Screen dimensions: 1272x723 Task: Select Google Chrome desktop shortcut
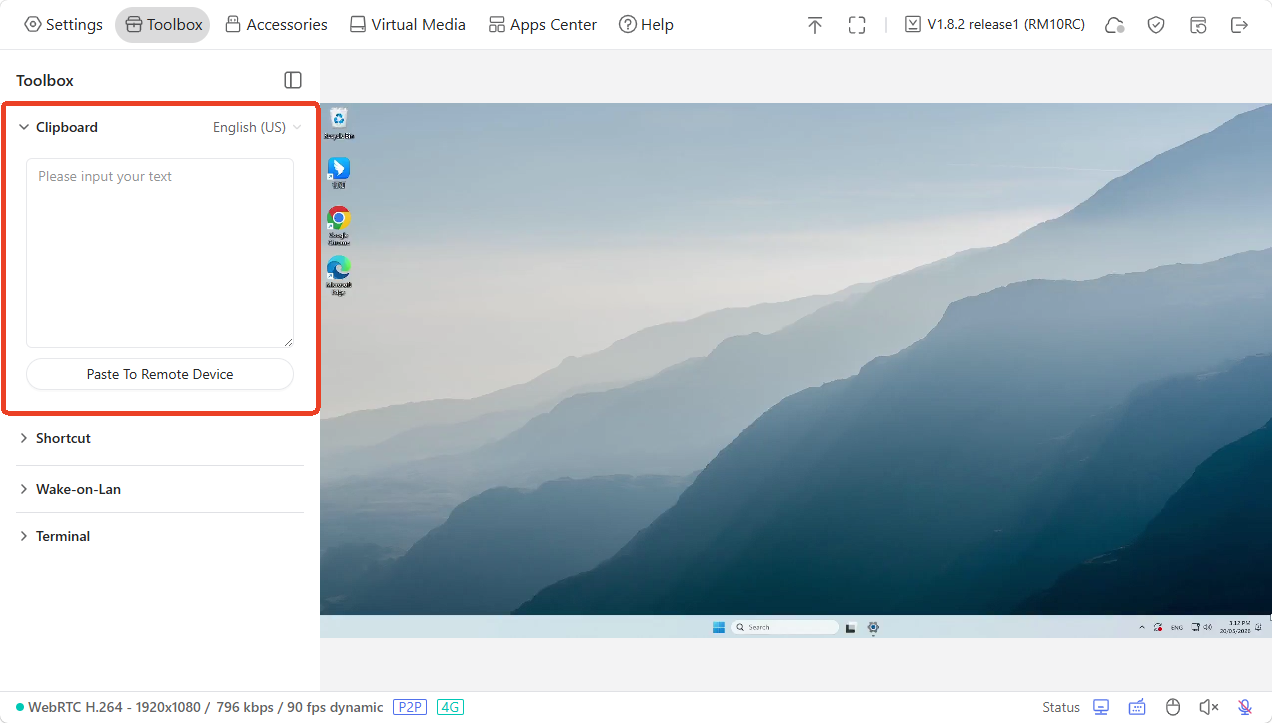click(339, 226)
